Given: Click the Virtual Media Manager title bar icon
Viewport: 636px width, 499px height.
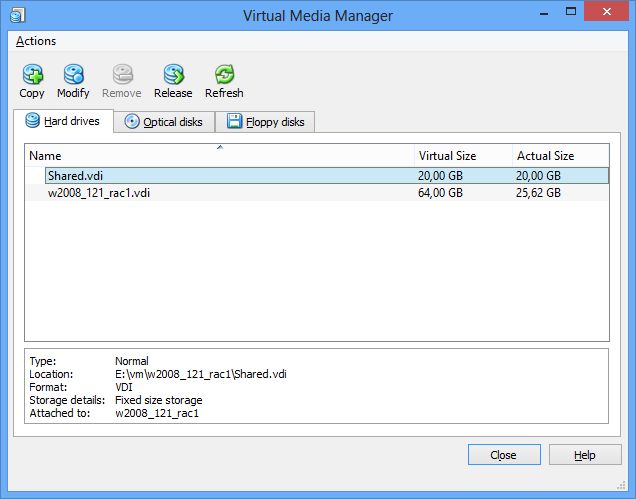Looking at the screenshot, I should click(17, 16).
